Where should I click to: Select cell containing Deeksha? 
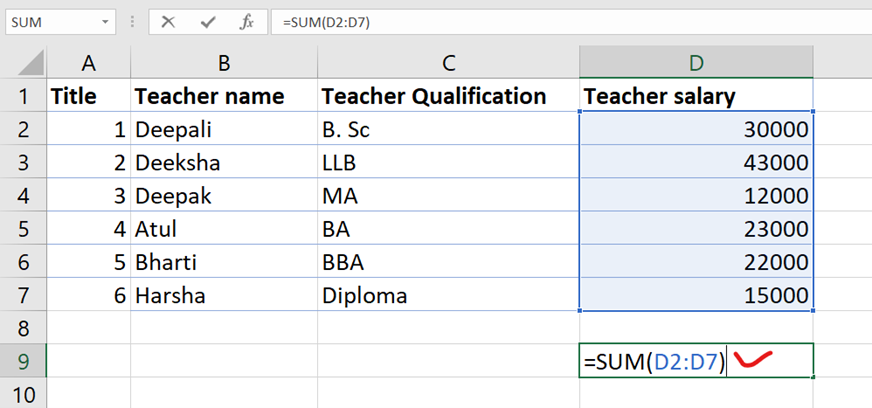coord(223,163)
